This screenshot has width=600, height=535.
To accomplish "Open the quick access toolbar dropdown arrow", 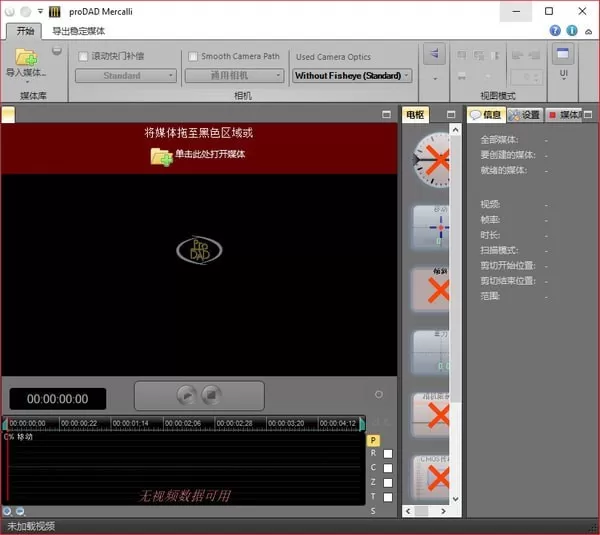I will (40, 11).
